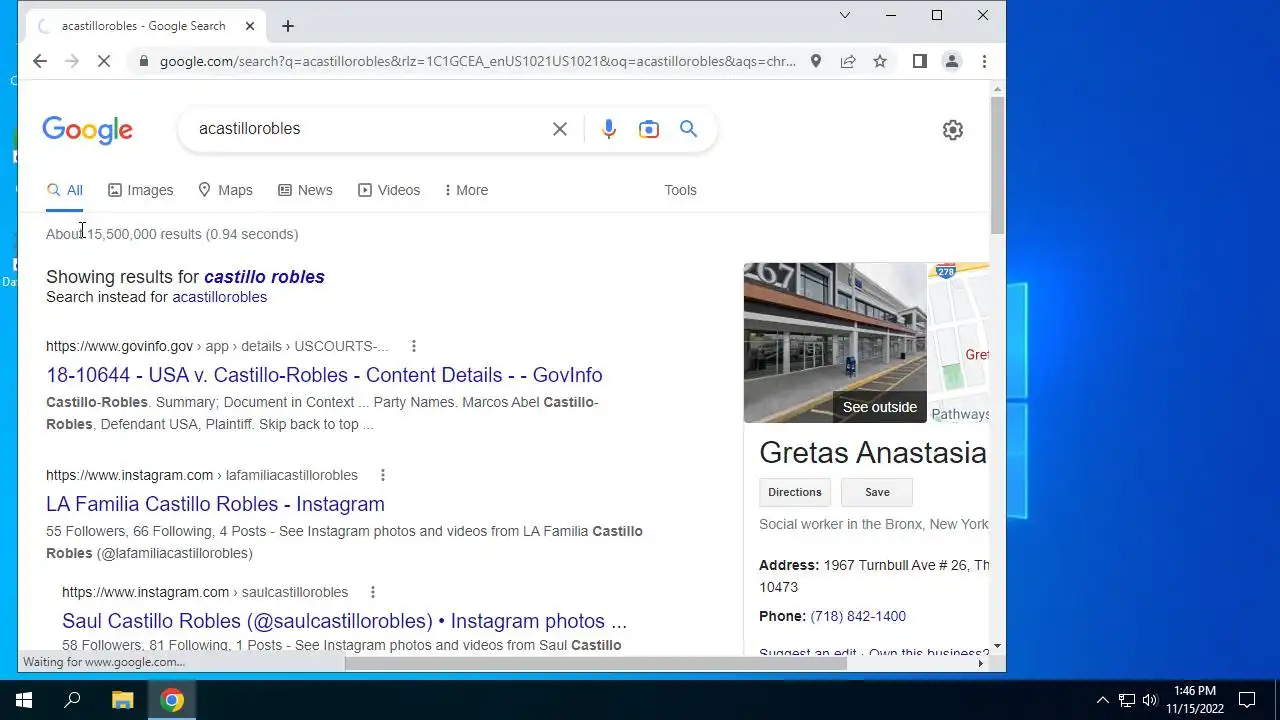Switch to News results tab

point(305,190)
